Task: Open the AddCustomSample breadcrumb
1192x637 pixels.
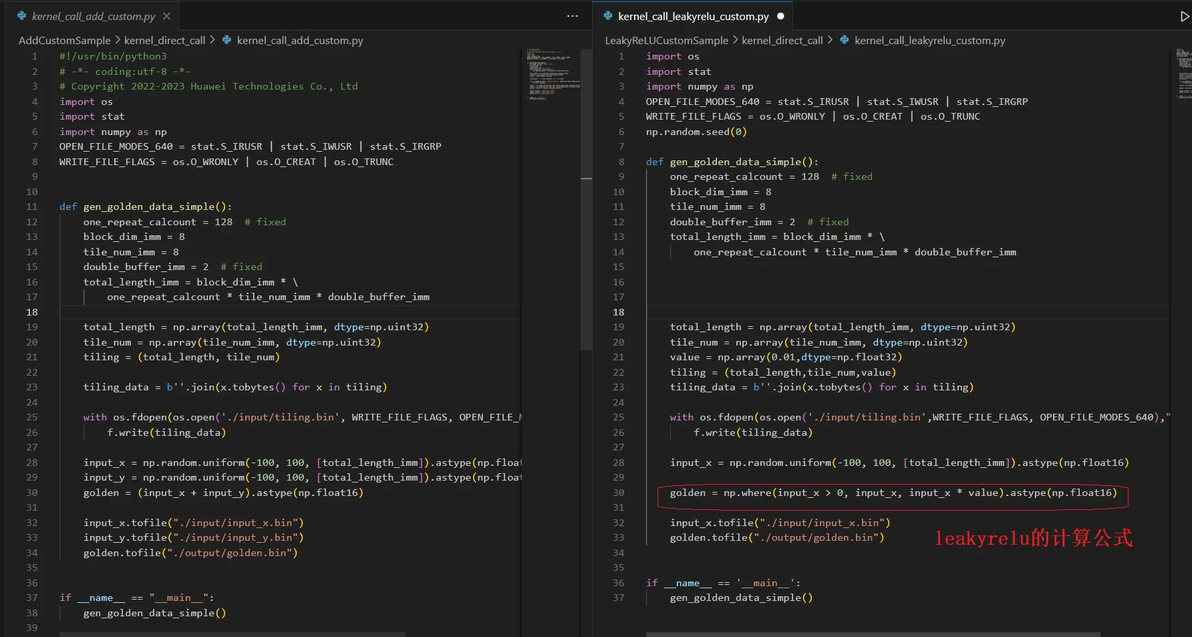Action: (x=65, y=40)
